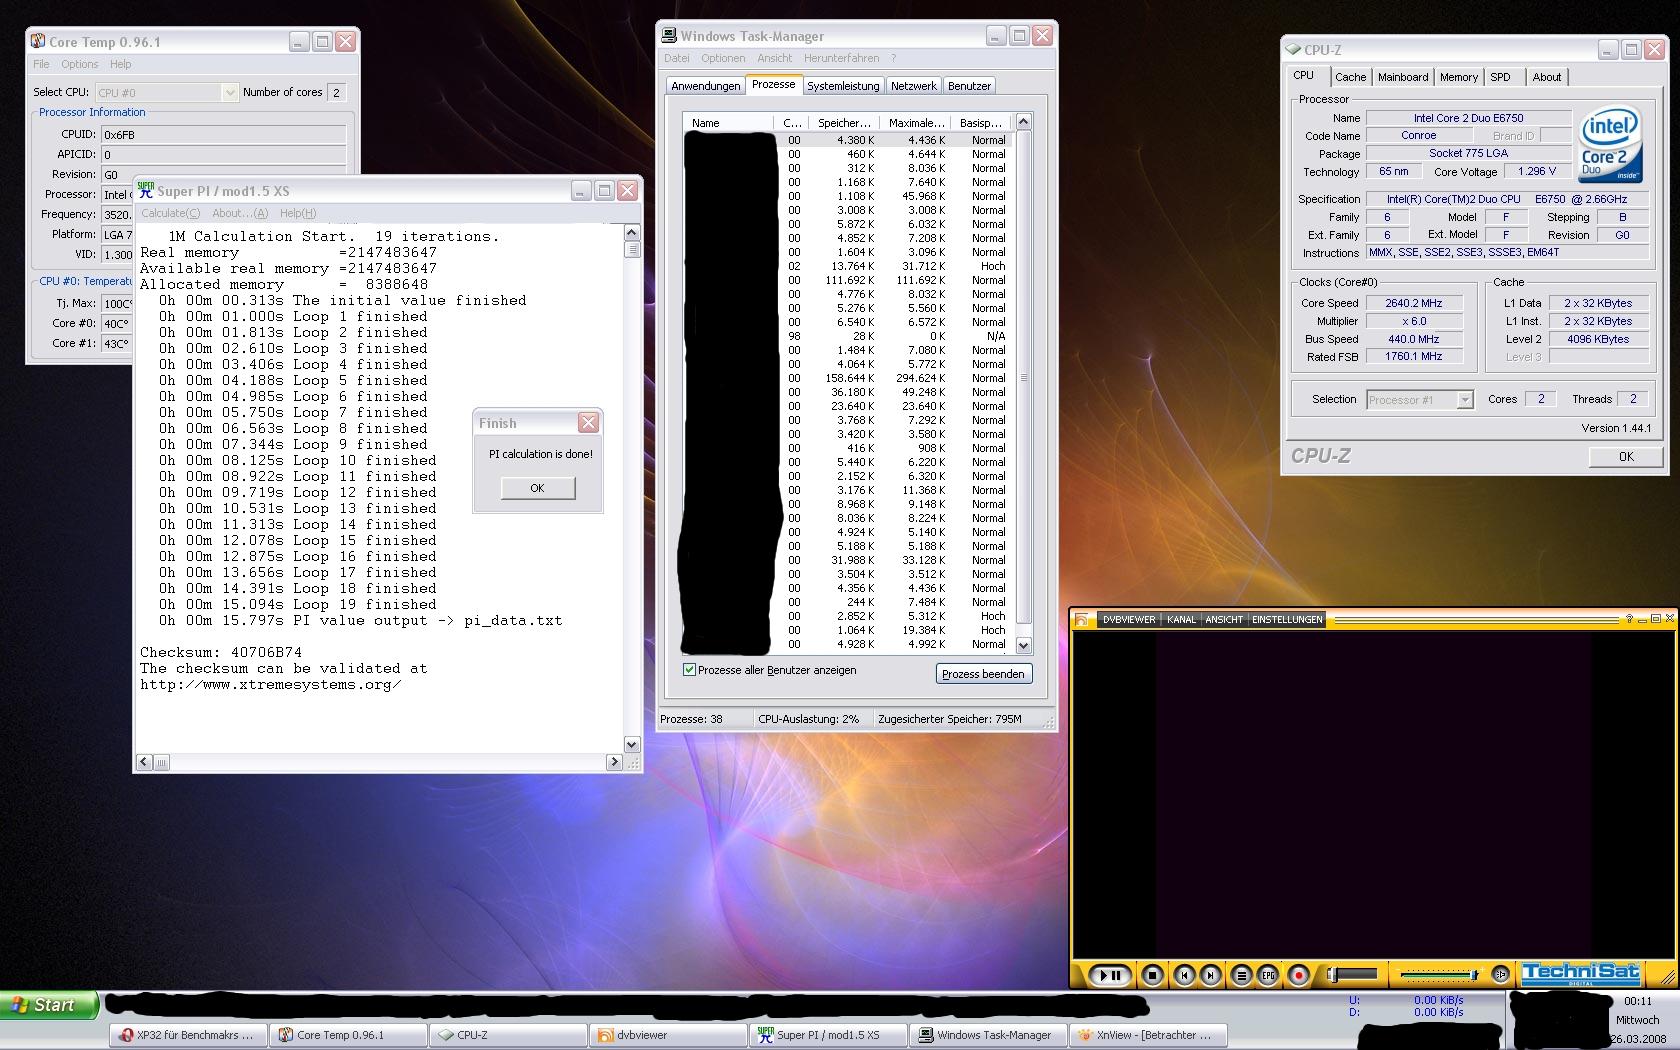Open the EPG guide in DVBViewer
This screenshot has width=1680, height=1050.
(1268, 974)
